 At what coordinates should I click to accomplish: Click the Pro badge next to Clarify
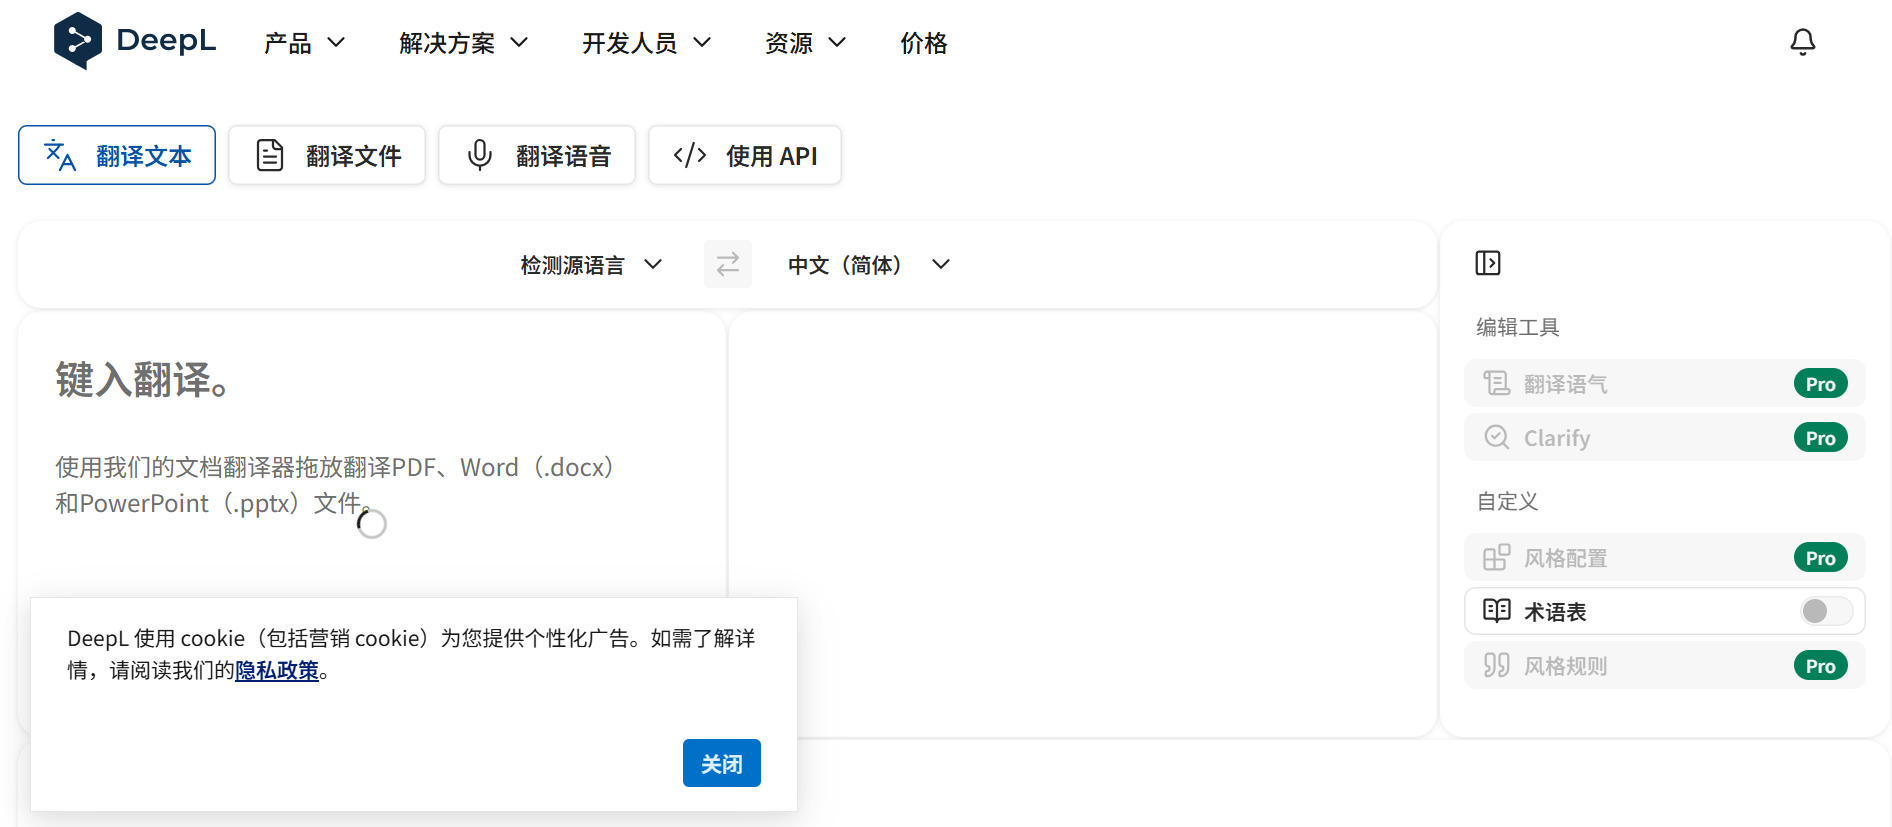point(1820,438)
